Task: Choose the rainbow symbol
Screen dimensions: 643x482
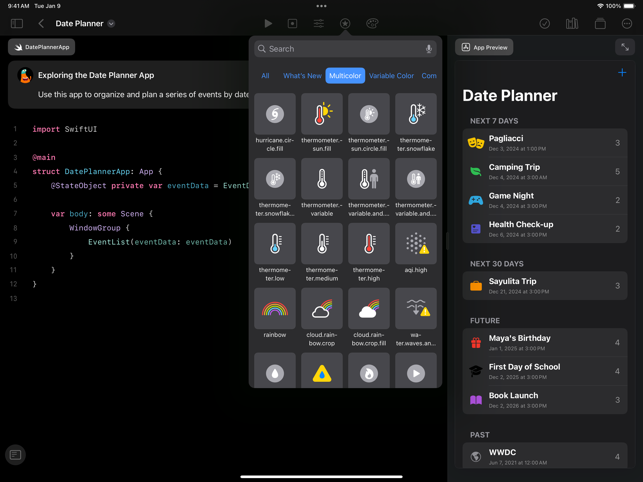Action: click(x=275, y=308)
